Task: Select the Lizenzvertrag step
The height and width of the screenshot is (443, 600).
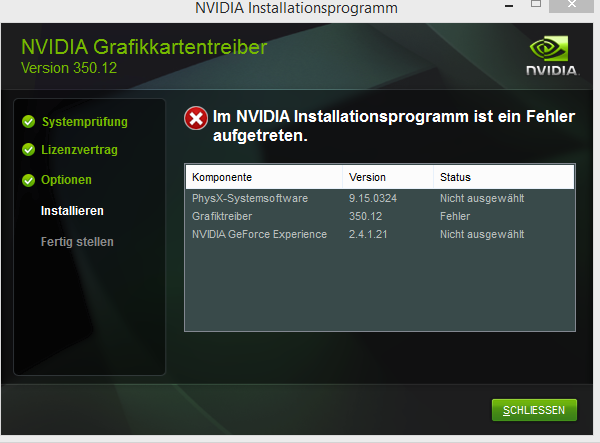Action: pyautogui.click(x=79, y=150)
